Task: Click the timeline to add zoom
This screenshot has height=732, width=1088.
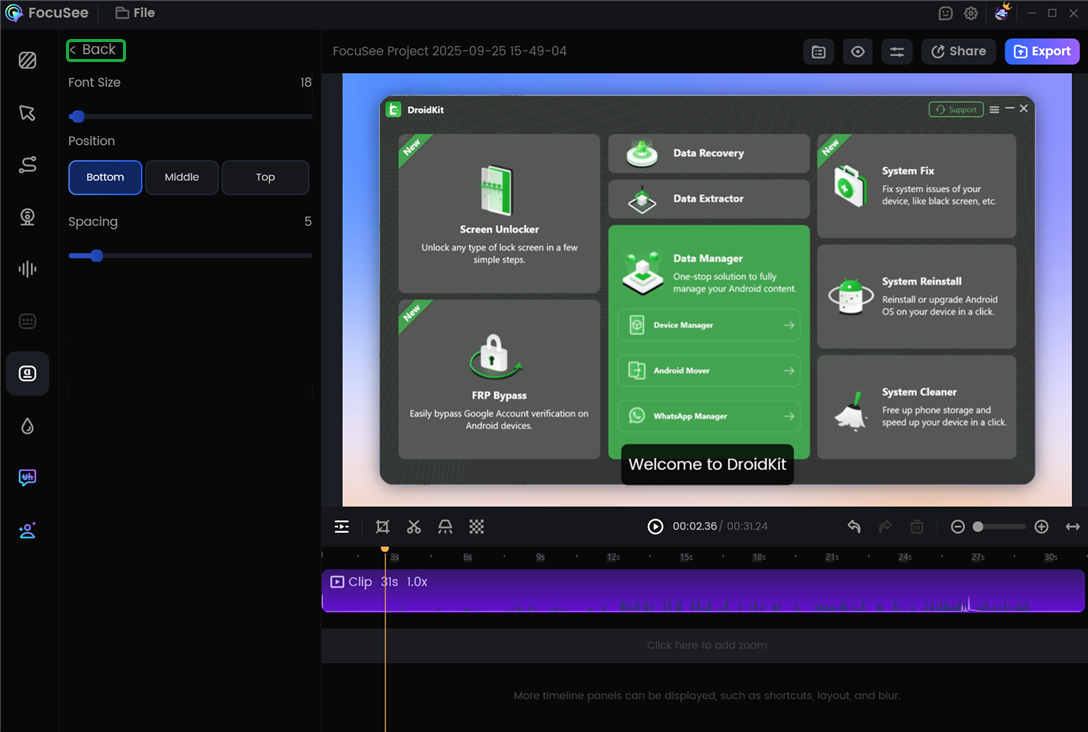Action: click(707, 645)
